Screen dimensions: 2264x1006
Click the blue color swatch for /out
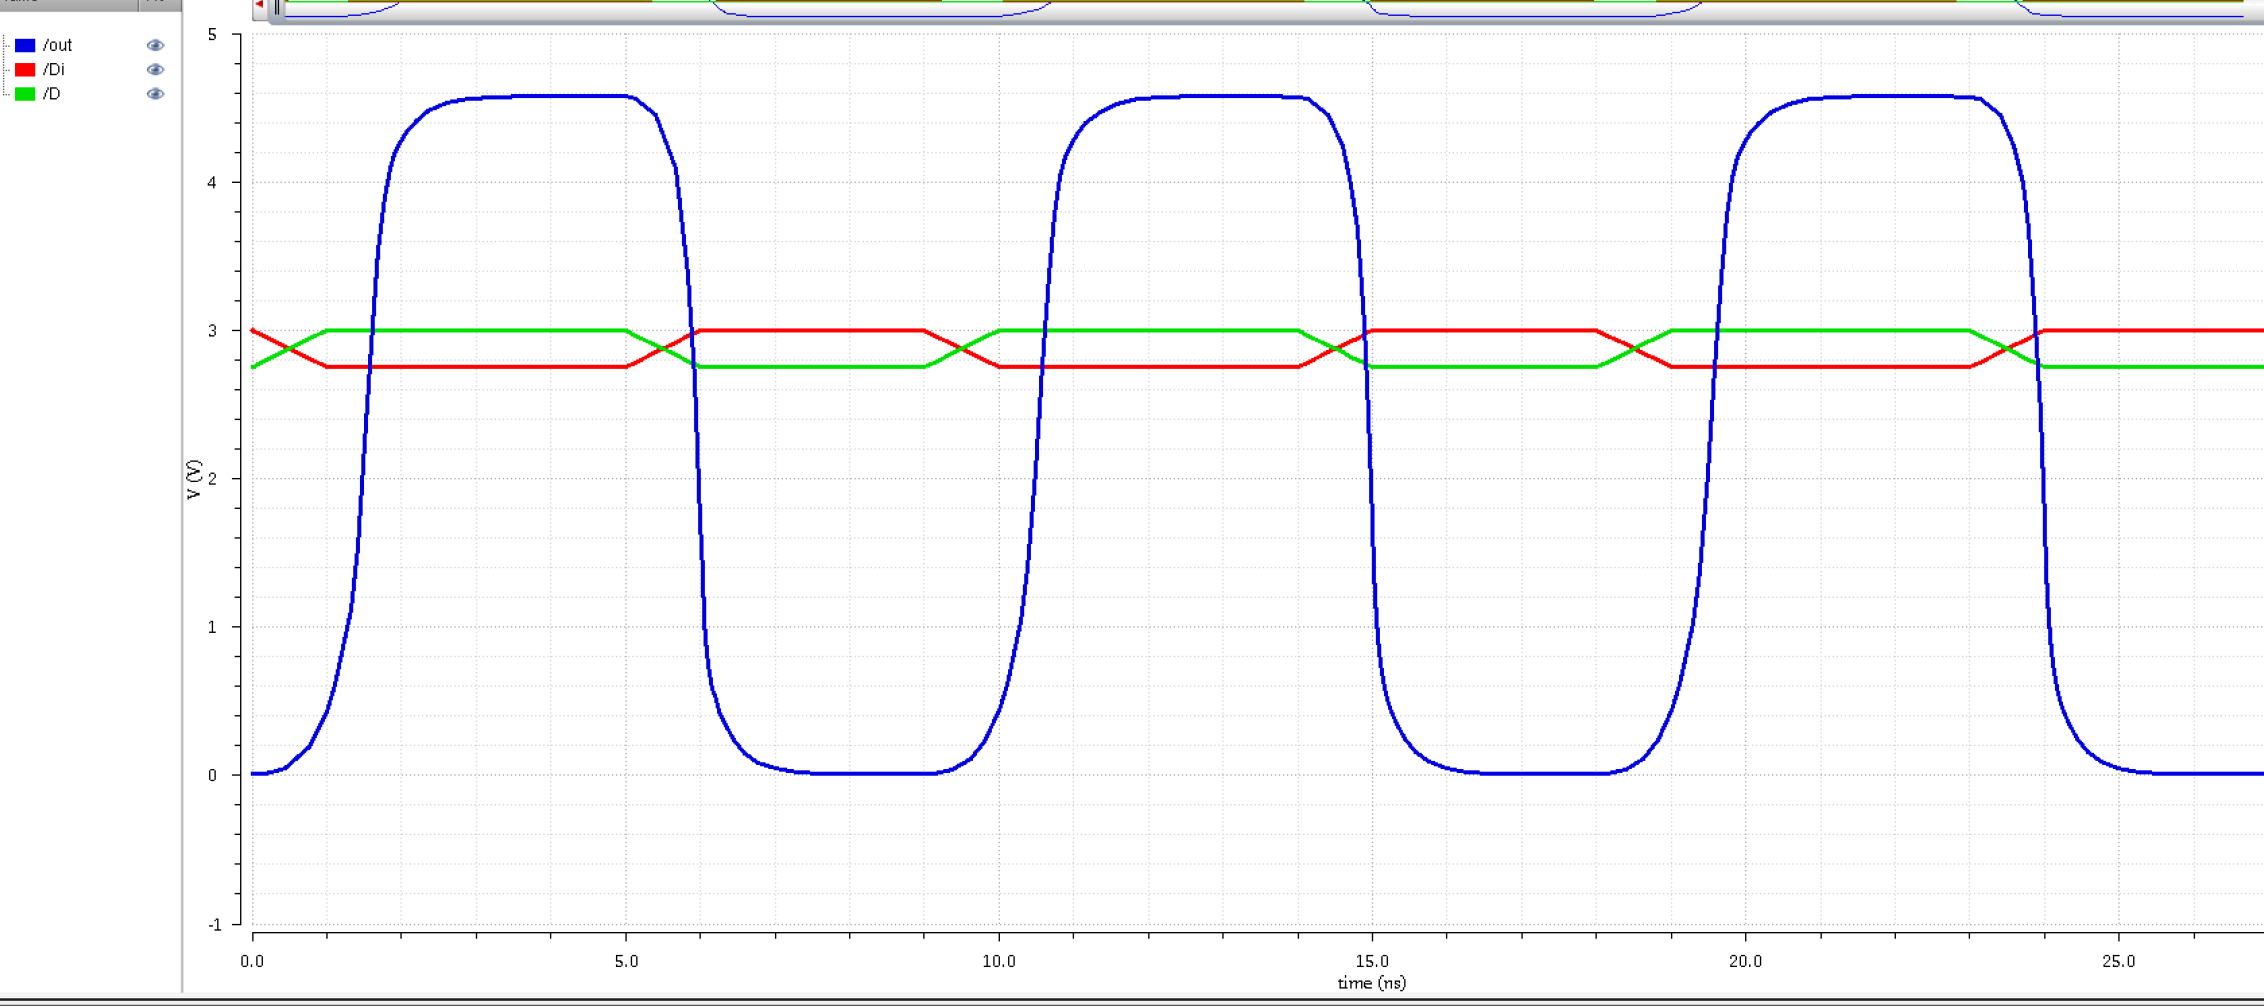25,45
